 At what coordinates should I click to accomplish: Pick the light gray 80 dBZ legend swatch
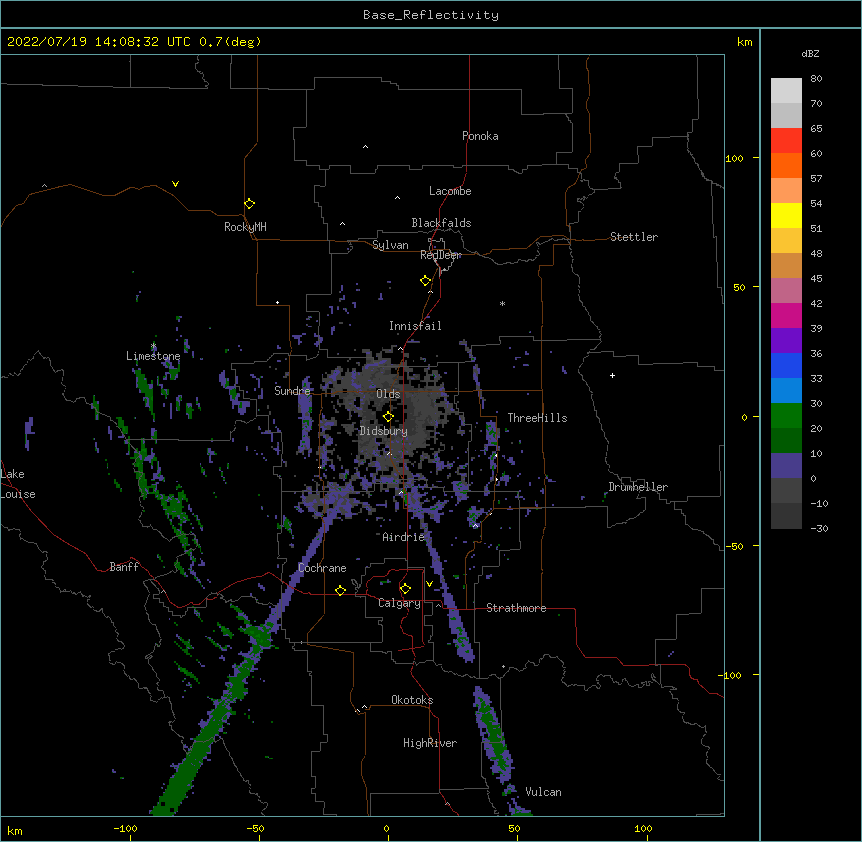[x=786, y=91]
